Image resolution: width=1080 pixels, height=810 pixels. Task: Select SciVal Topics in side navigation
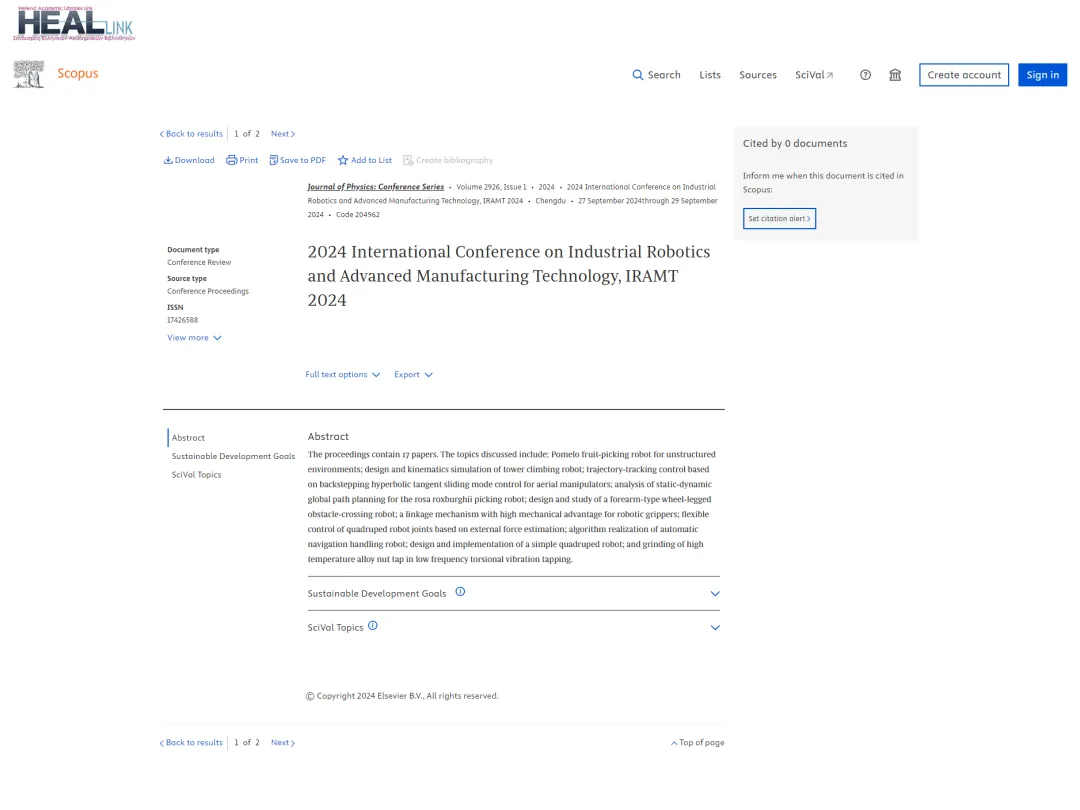coord(196,475)
